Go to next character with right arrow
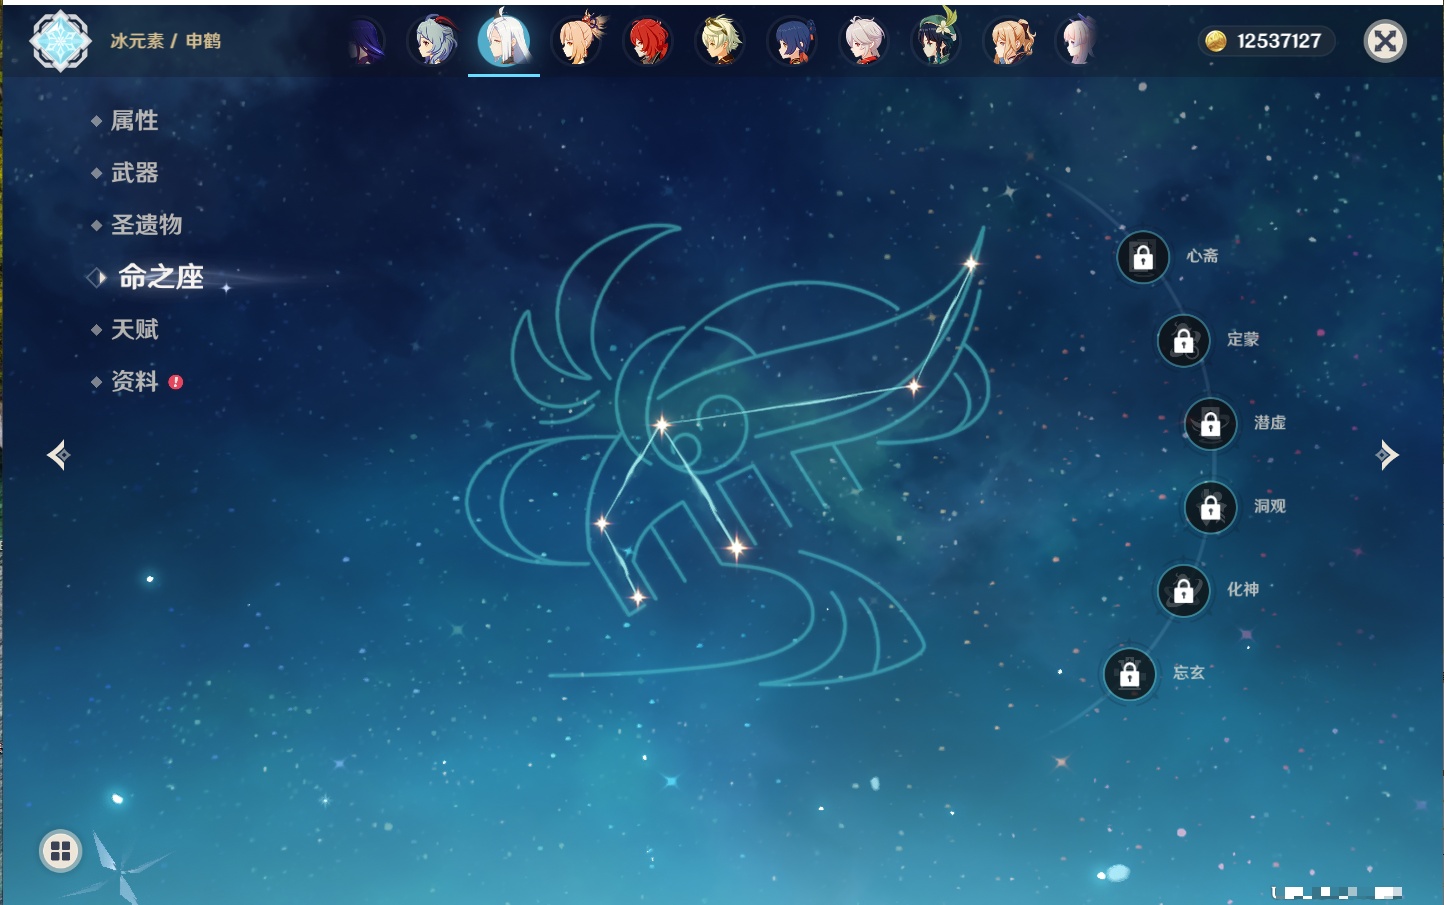Screen dimensions: 1444x905 point(1387,455)
